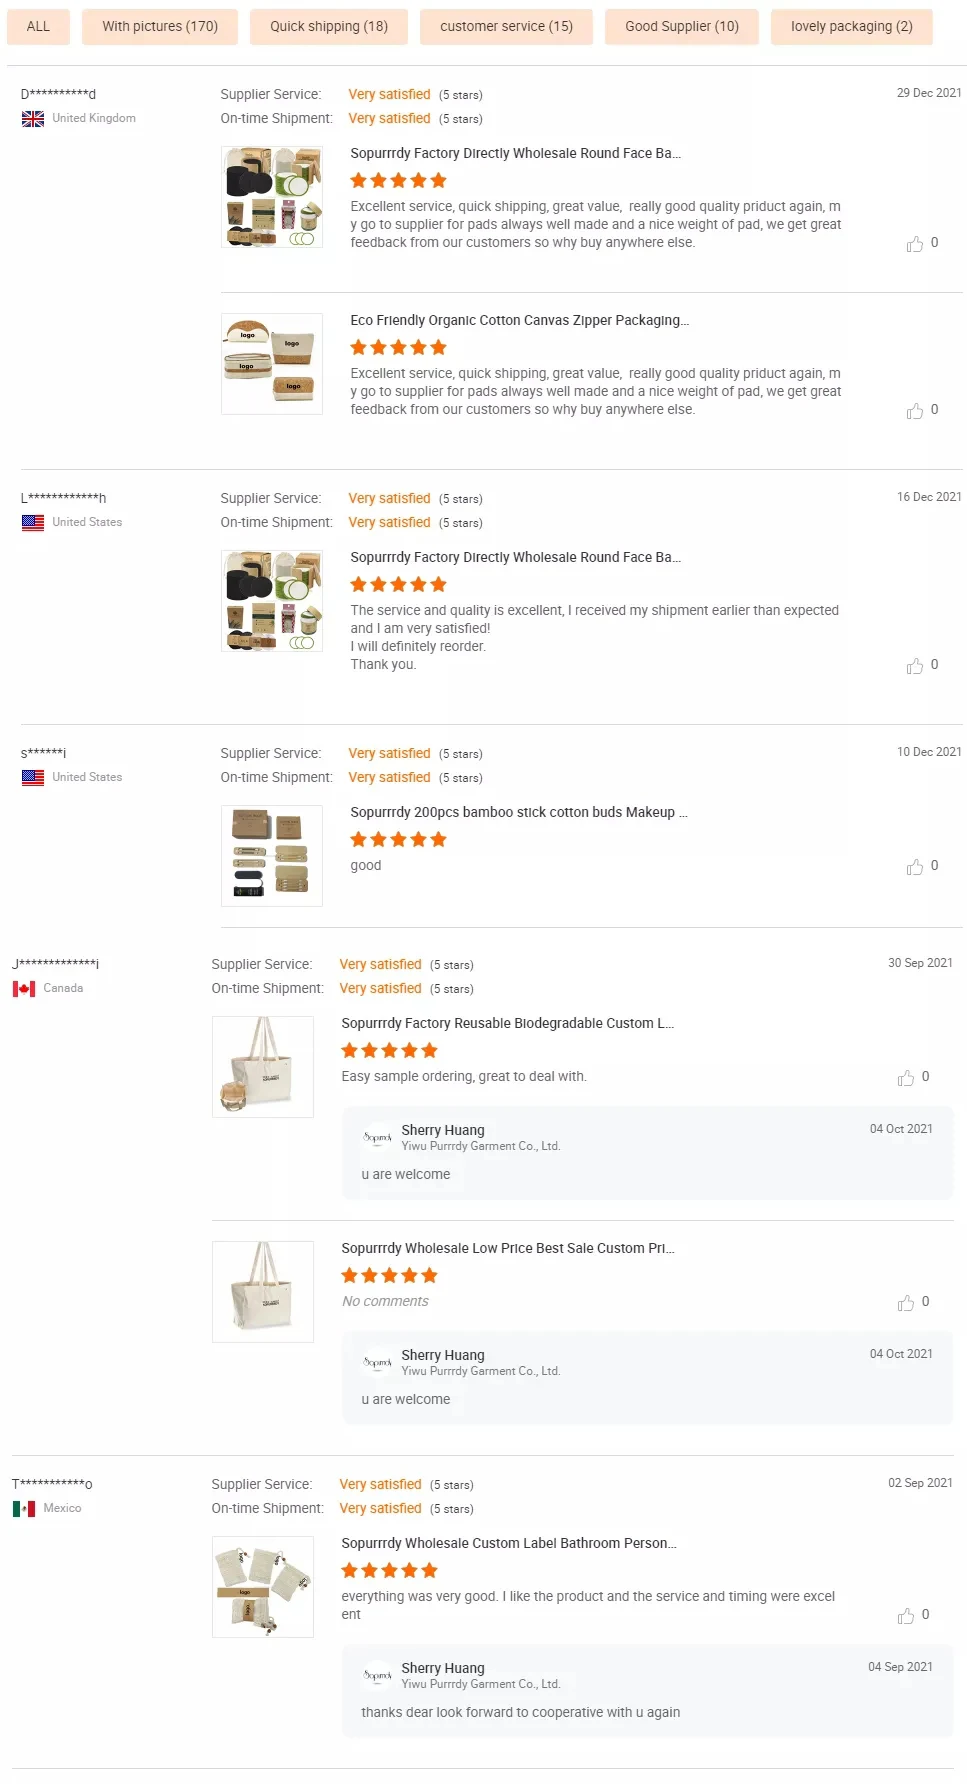The image size is (967, 1784).
Task: Like the Mexico buyer's review
Action: [x=905, y=1616]
